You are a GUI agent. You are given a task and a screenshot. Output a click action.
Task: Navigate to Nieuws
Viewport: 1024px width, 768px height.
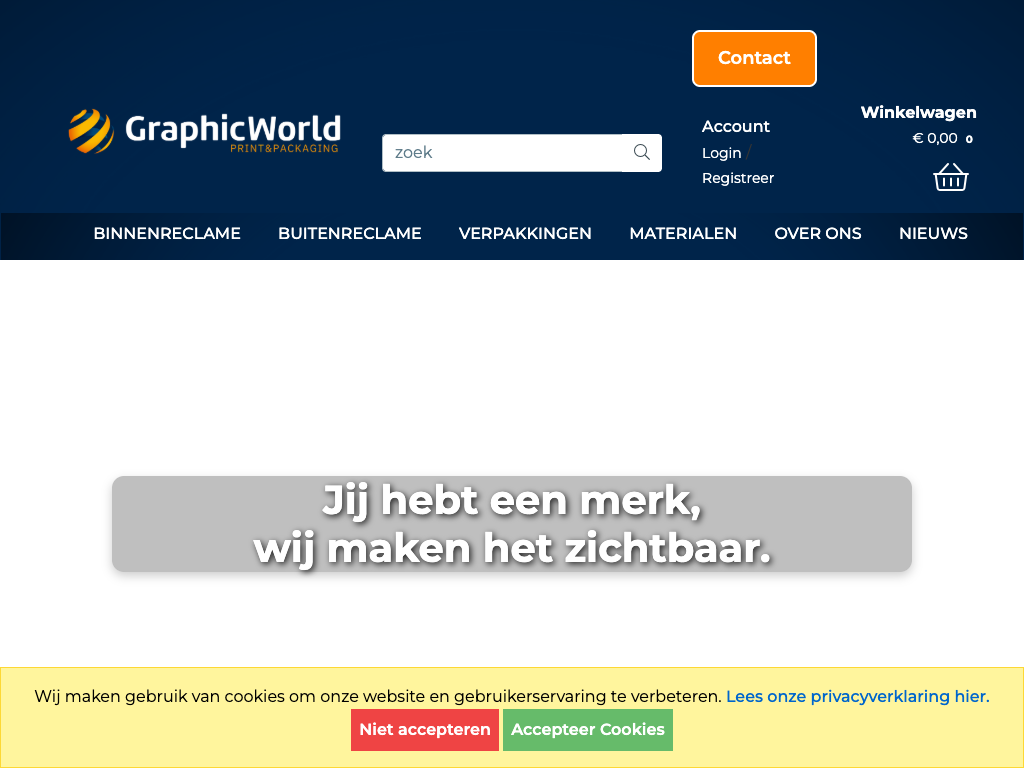[x=933, y=233]
